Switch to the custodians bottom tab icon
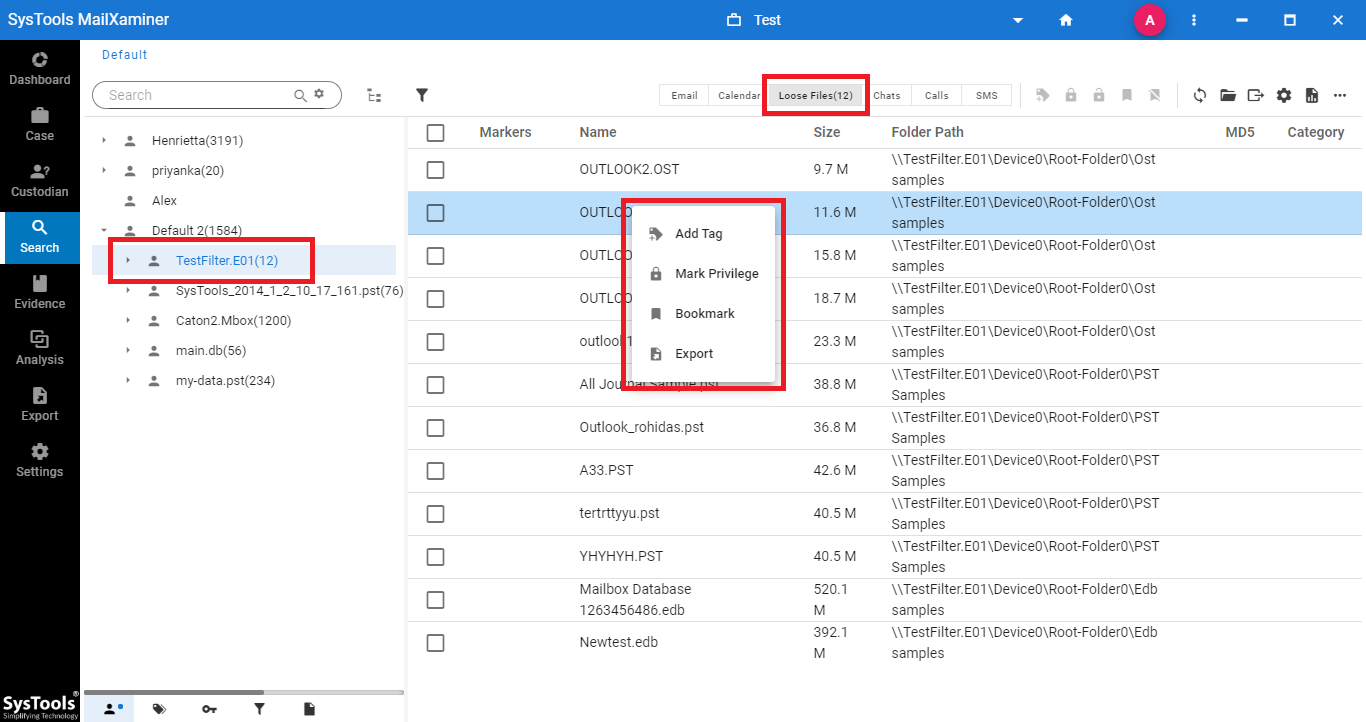 (x=111, y=709)
